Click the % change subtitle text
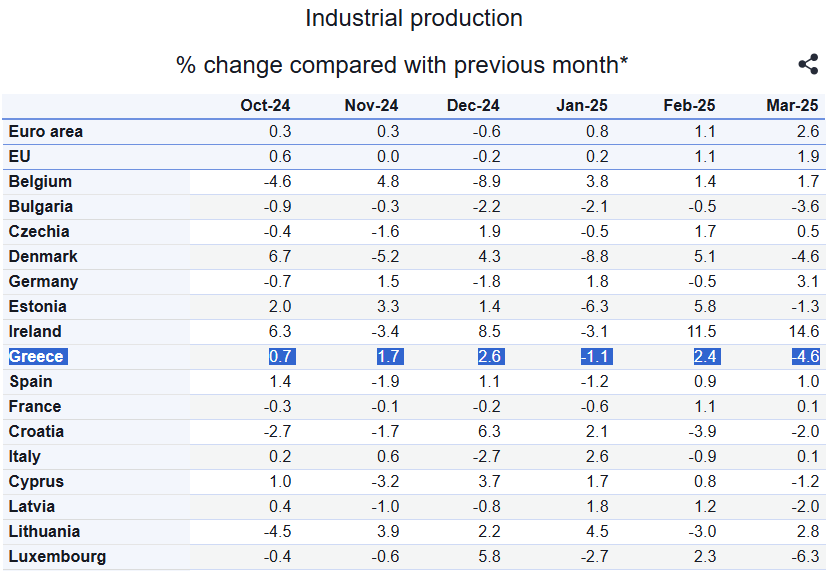 [x=402, y=66]
